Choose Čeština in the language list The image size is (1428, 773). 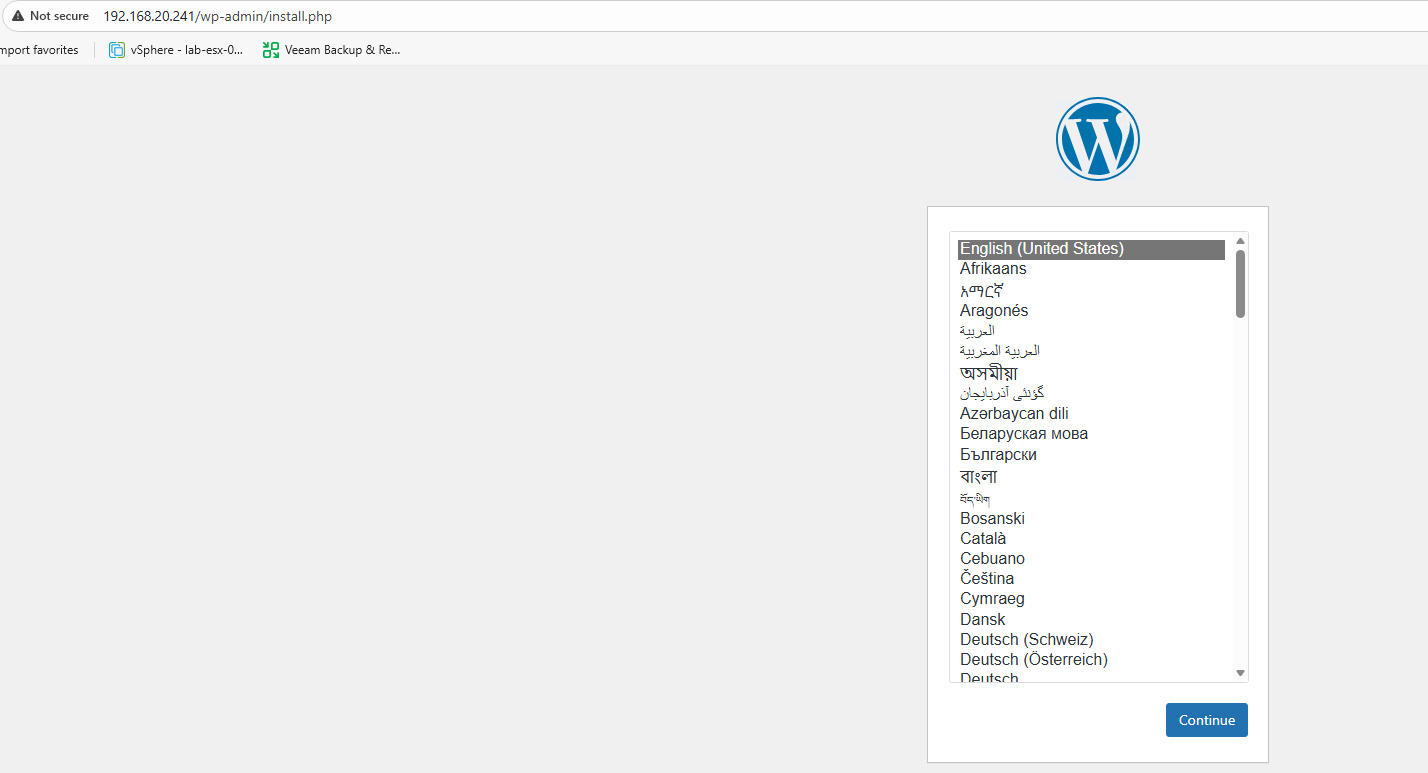(x=986, y=579)
